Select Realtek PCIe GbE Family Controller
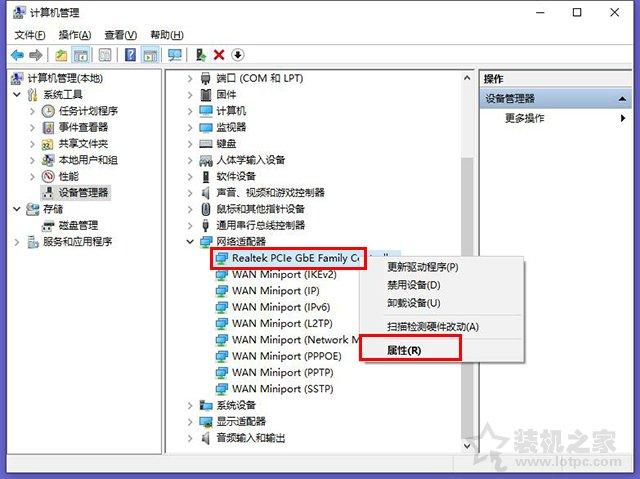640x479 pixels. 295,258
